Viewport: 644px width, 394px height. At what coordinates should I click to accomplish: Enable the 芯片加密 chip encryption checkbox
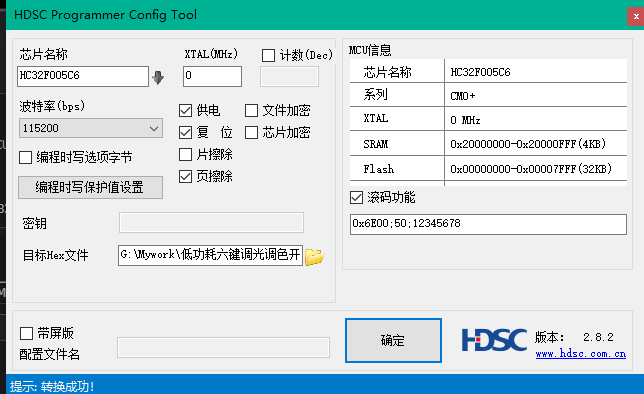[251, 132]
